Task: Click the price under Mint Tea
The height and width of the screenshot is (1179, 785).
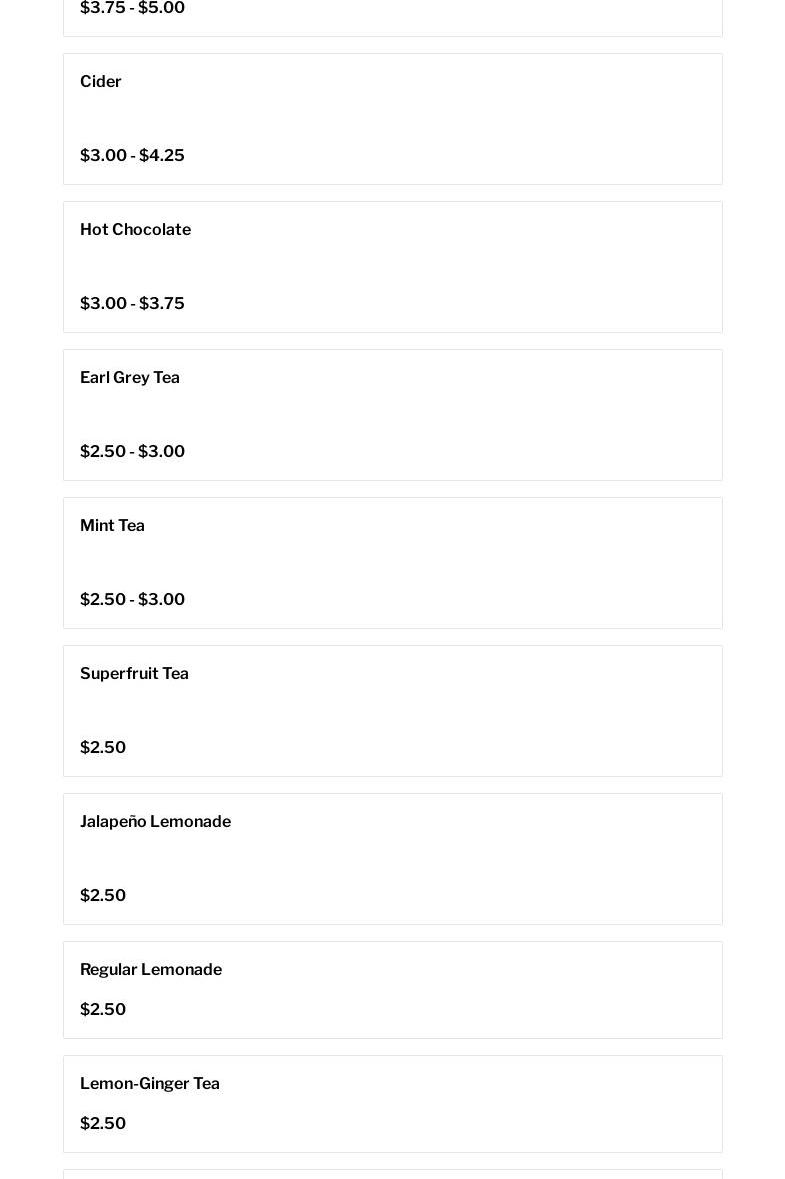Action: pos(132,600)
